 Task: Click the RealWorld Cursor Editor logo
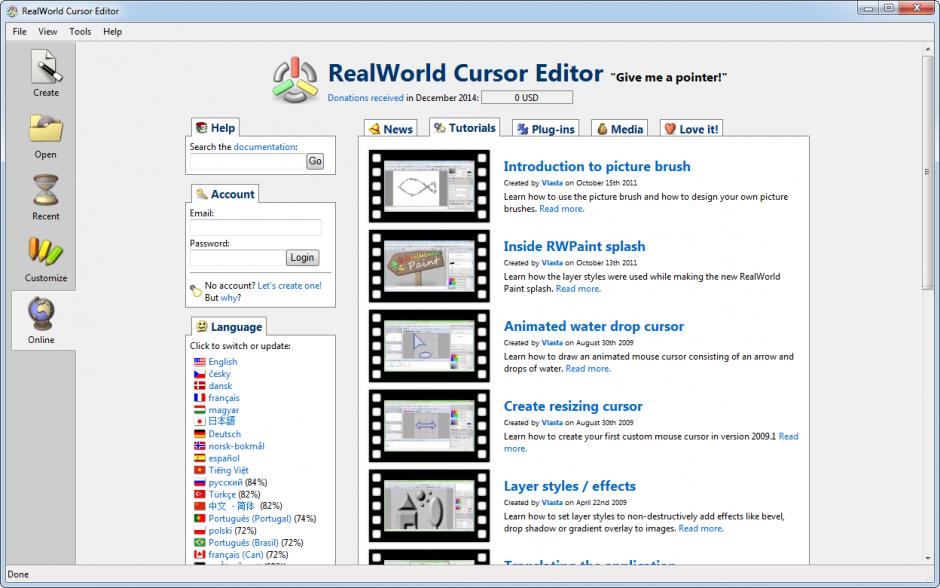tap(294, 80)
